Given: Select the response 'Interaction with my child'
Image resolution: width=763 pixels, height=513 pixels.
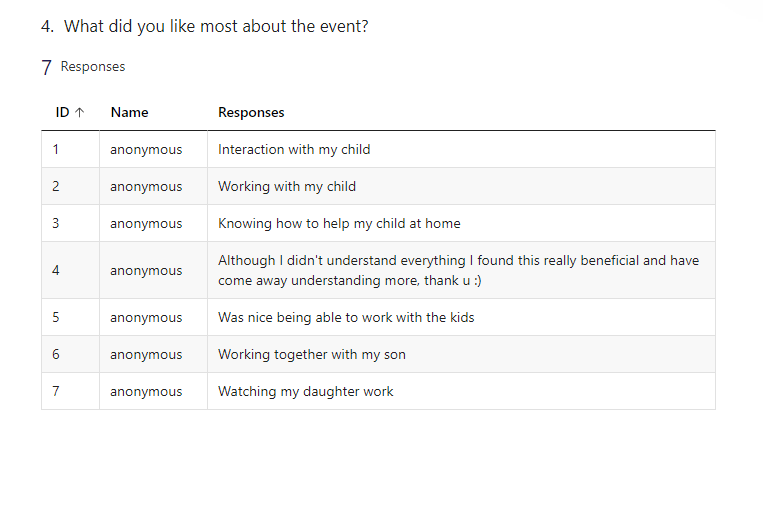Looking at the screenshot, I should (294, 149).
